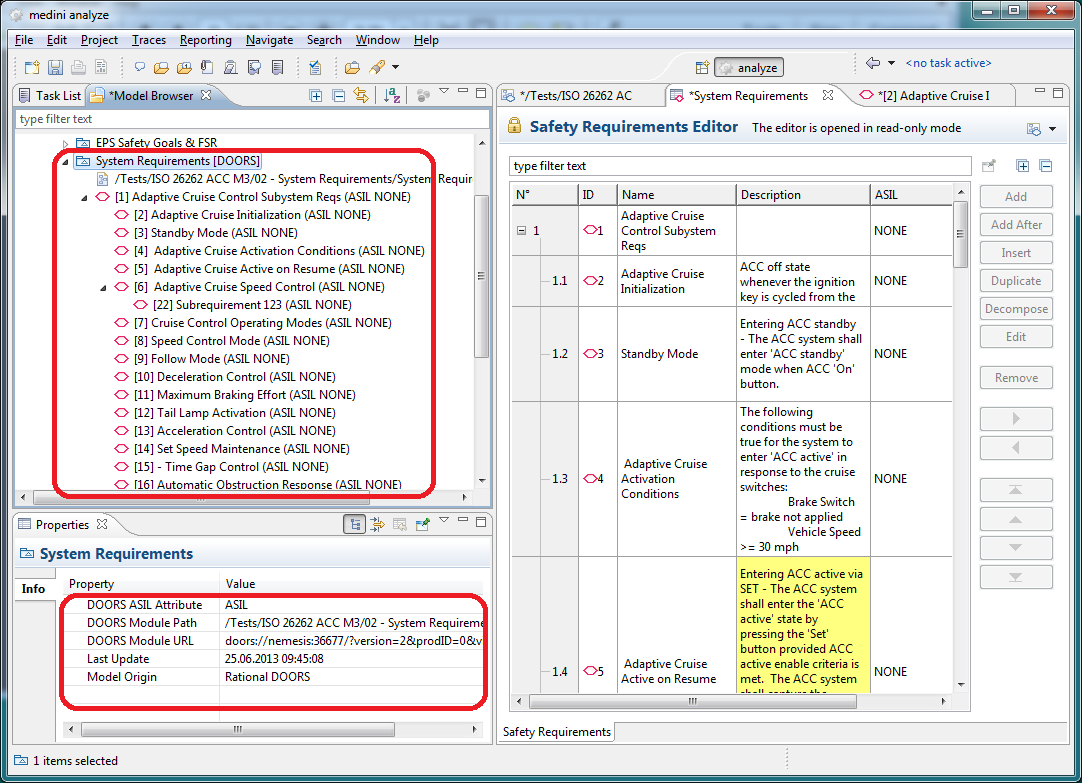The height and width of the screenshot is (783, 1082).
Task: Pin the Properties view to selection
Action: tap(422, 524)
